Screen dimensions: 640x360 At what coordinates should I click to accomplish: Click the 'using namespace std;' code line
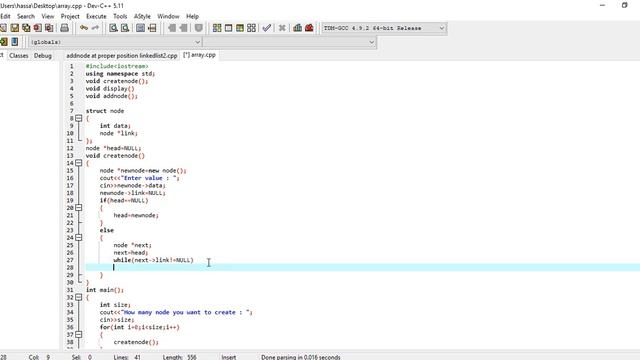[120, 73]
